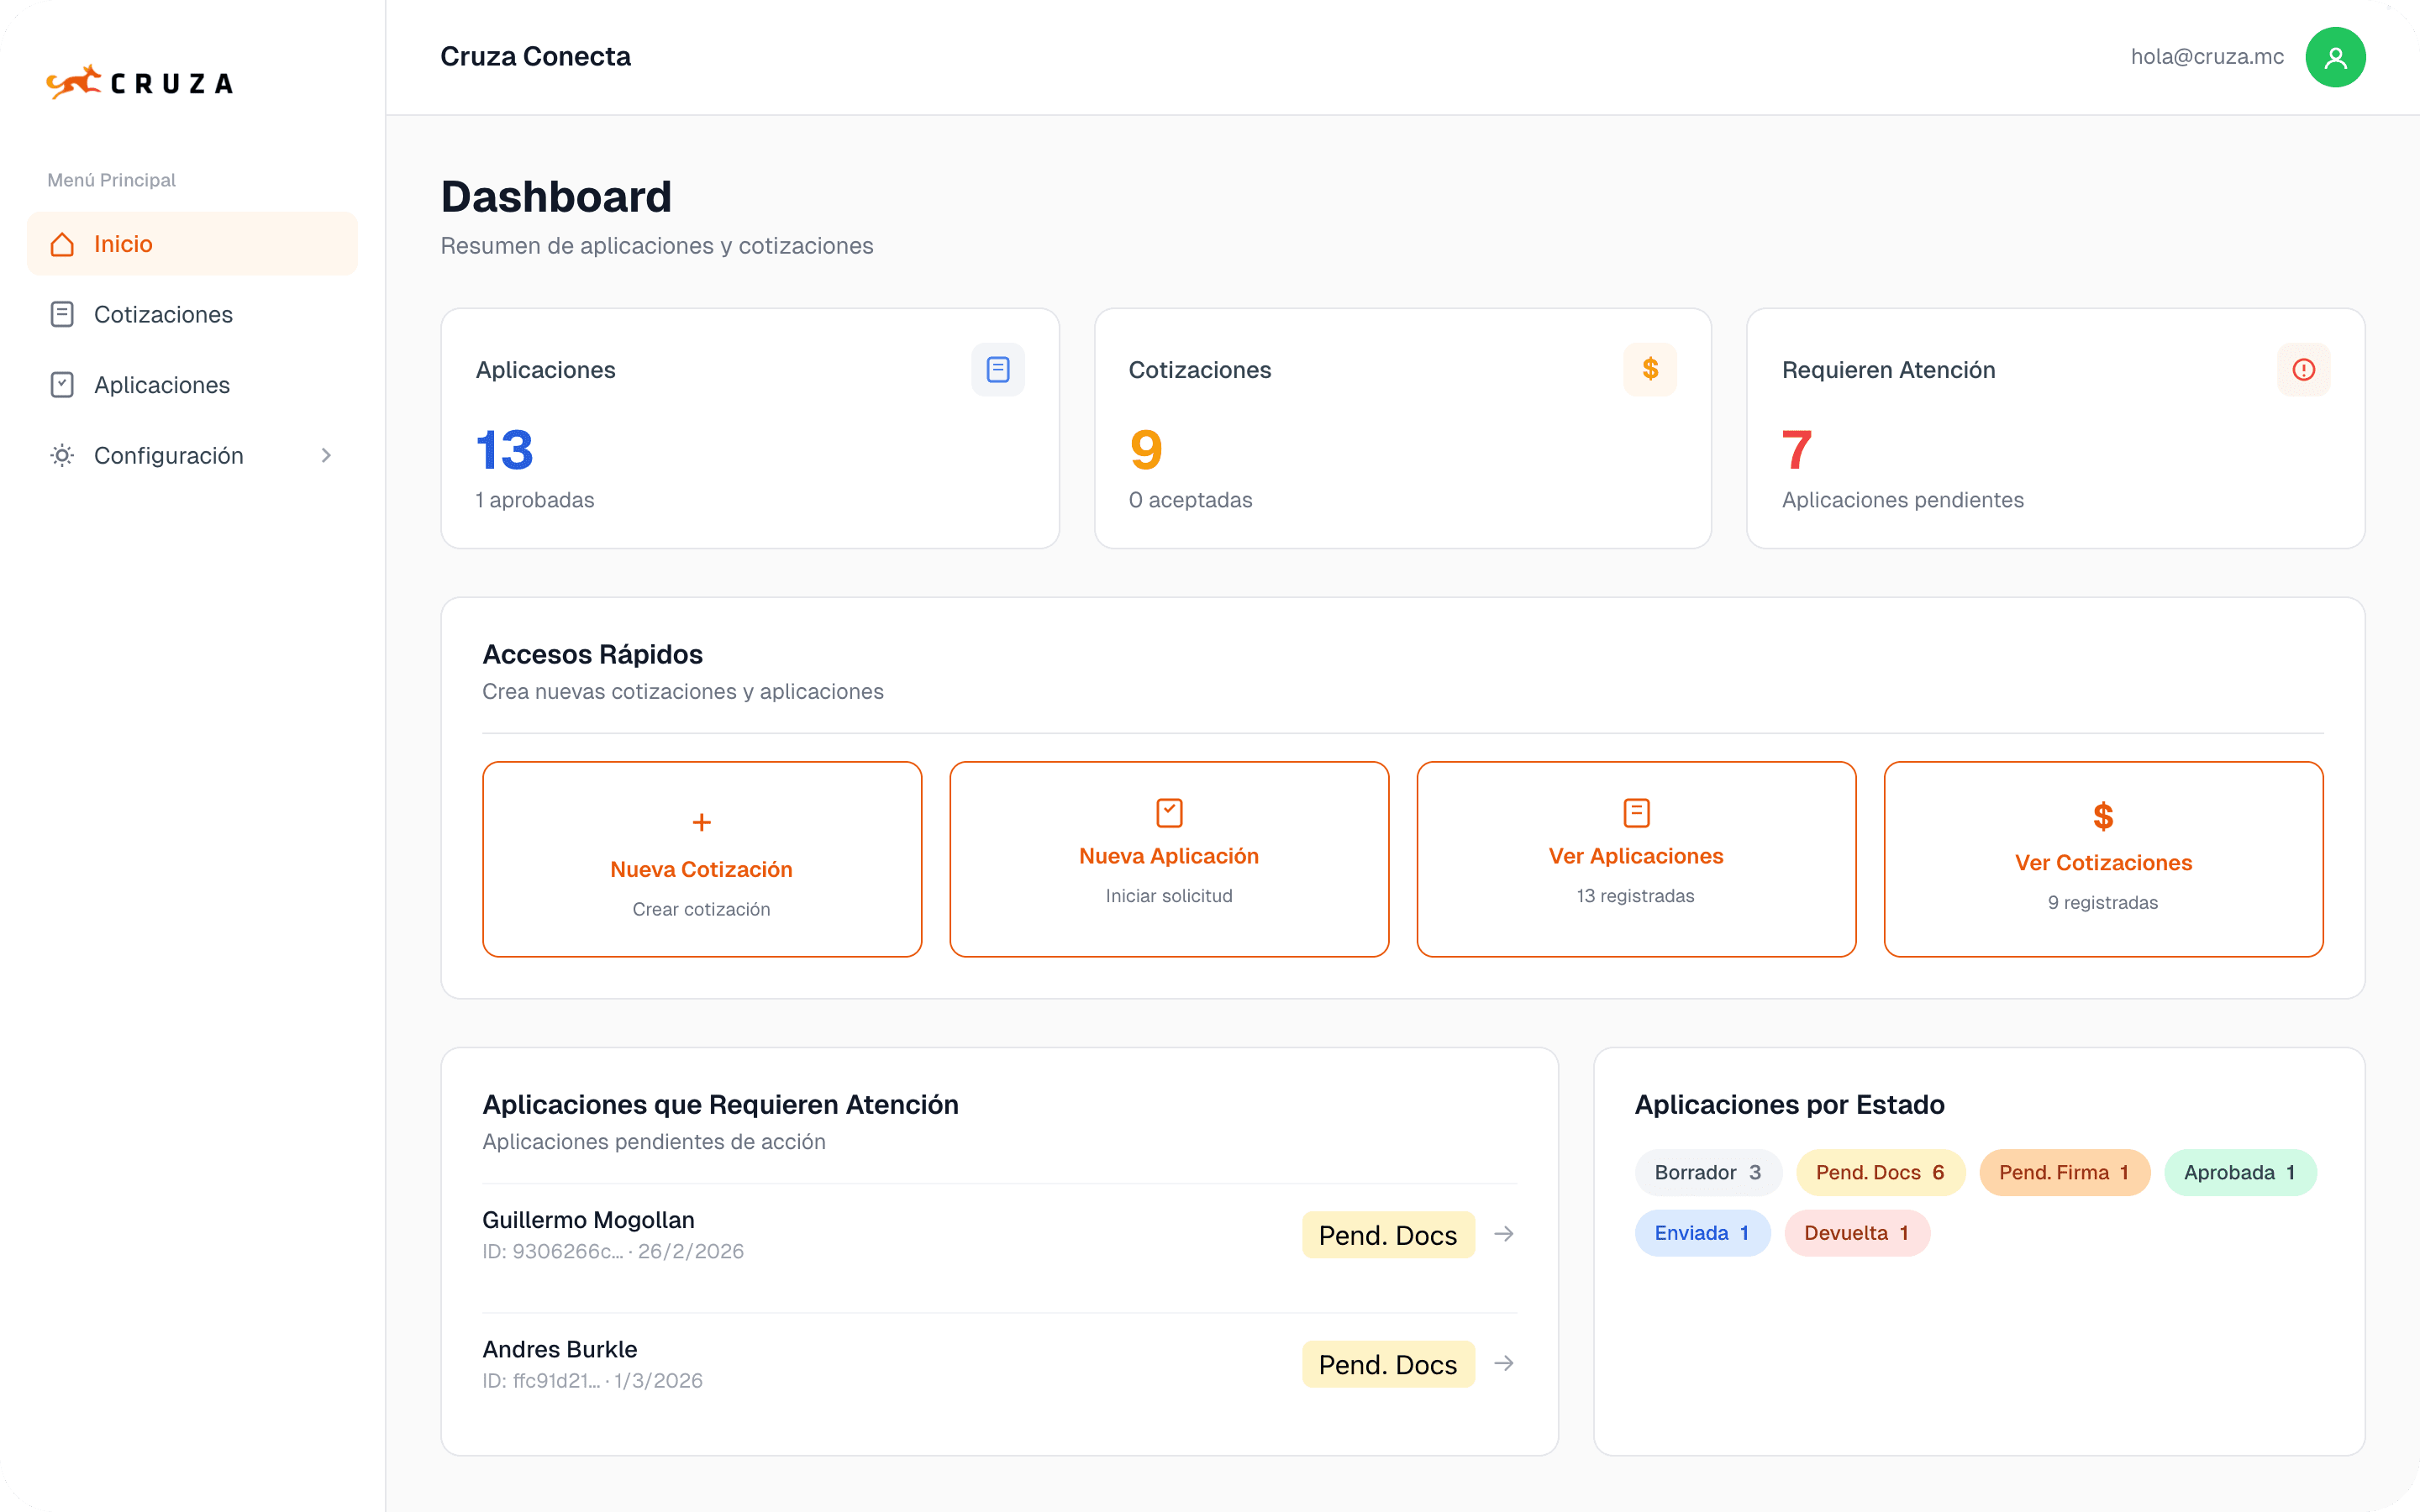Open Cotizaciones in the sidebar menu
Image resolution: width=2420 pixels, height=1512 pixels.
(163, 315)
